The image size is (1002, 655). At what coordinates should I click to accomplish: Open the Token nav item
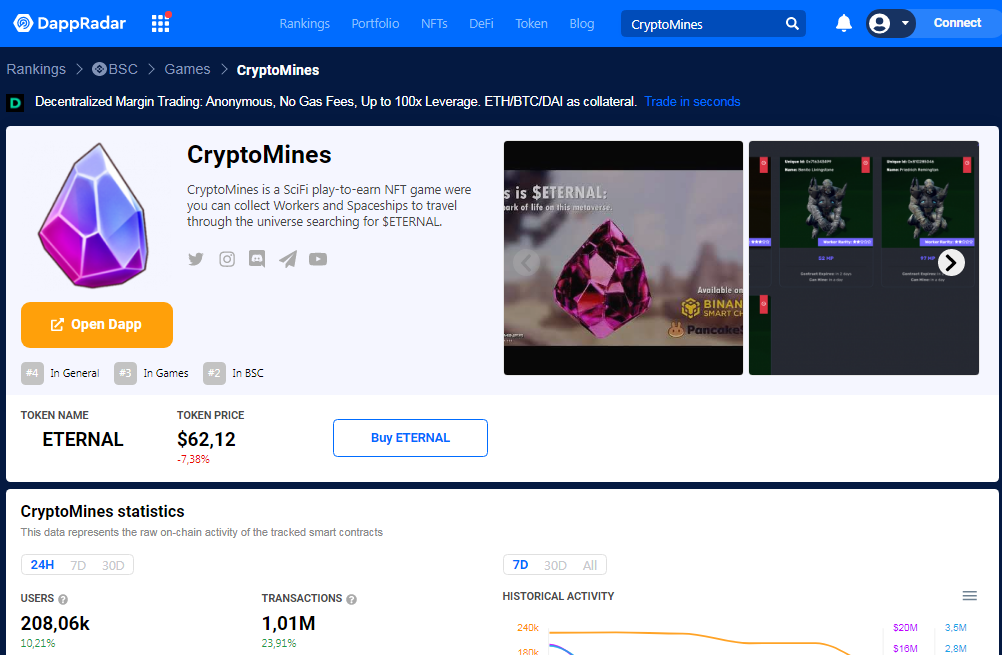531,24
